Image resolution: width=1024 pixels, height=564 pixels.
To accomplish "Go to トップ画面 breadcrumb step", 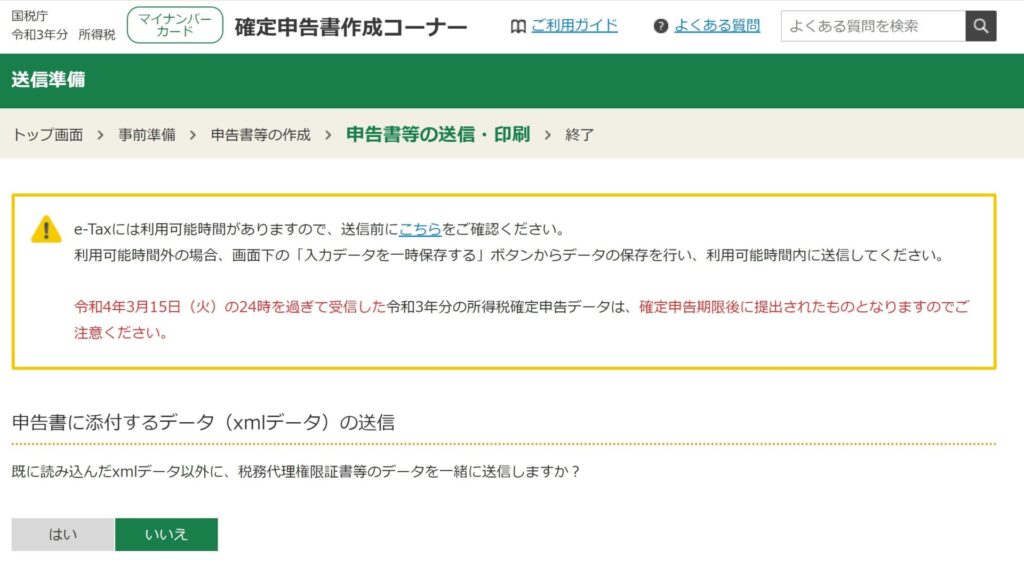I will (48, 134).
